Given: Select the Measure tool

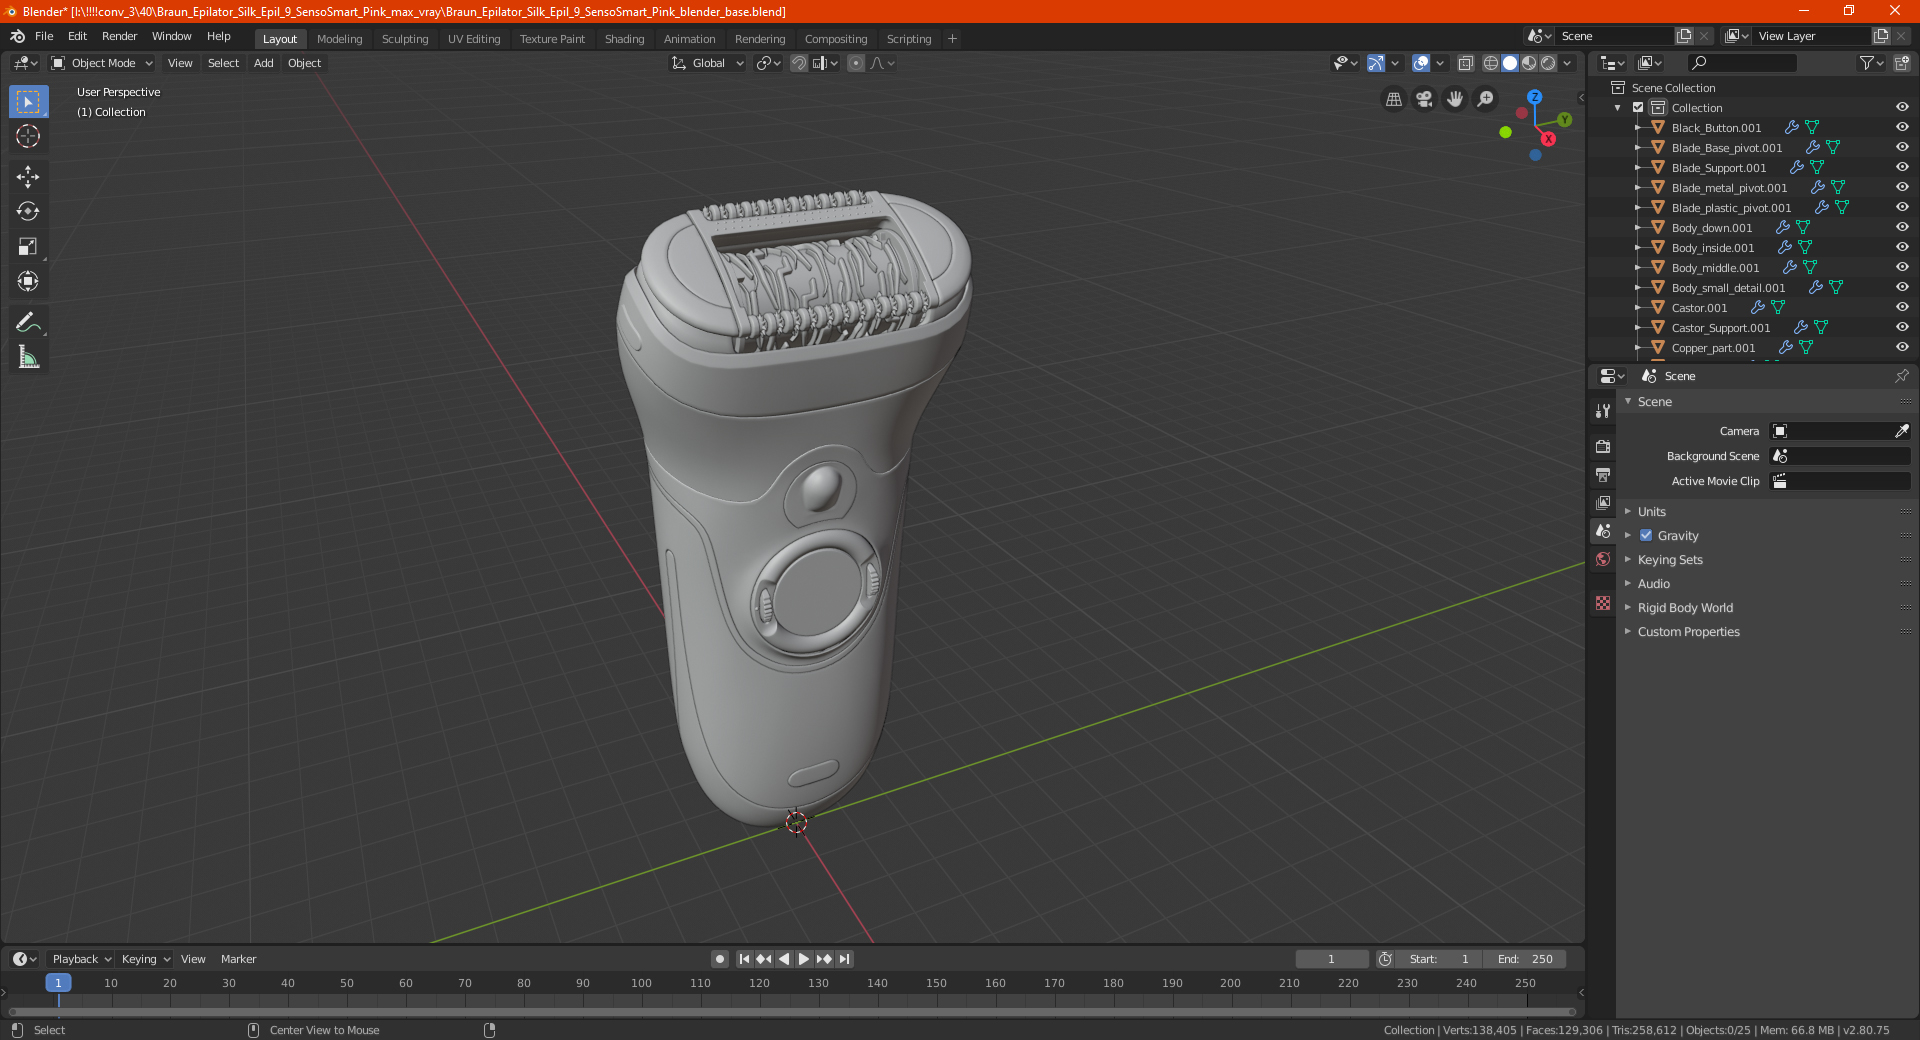Looking at the screenshot, I should tap(28, 357).
